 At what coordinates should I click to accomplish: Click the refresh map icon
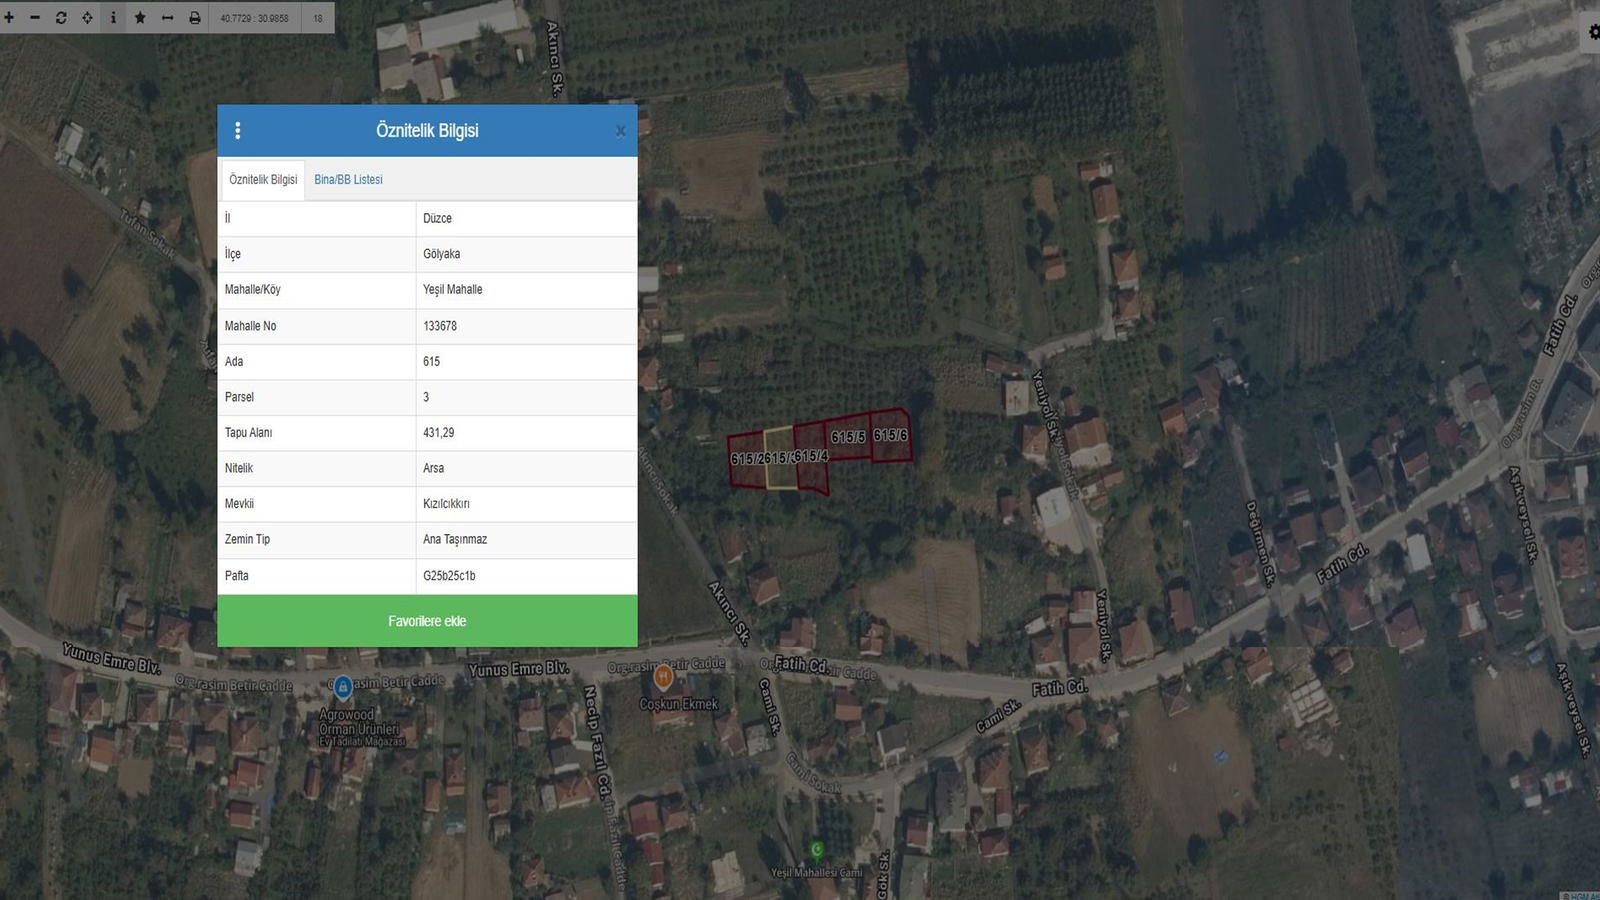click(x=61, y=18)
